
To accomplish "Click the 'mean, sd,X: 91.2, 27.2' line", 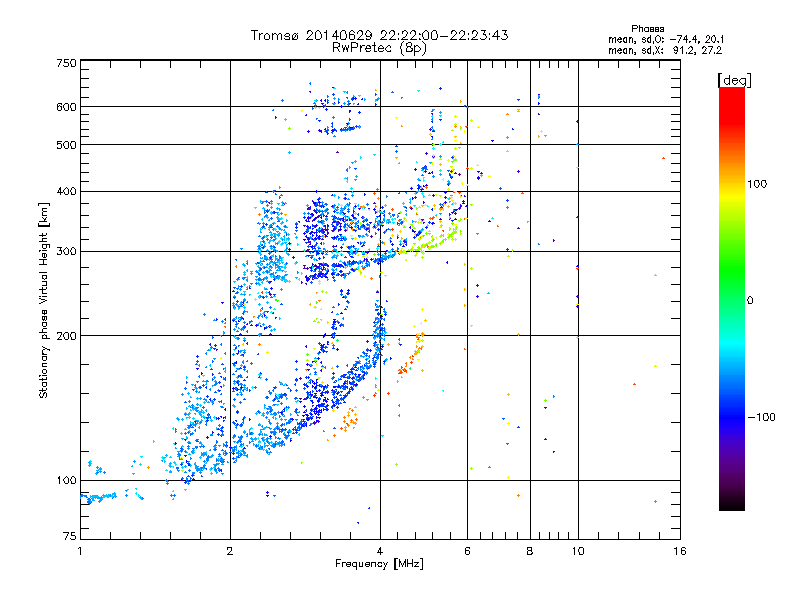I will [x=665, y=50].
